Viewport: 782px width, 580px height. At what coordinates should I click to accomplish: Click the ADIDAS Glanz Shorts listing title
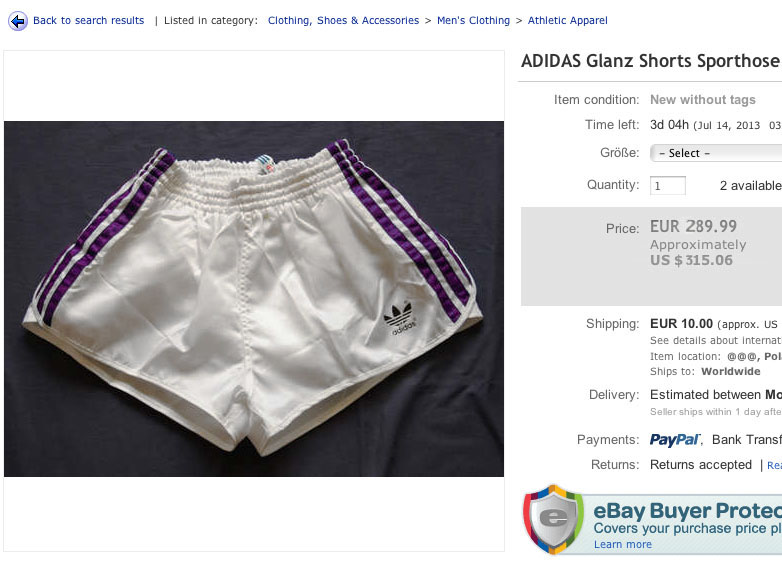(651, 61)
